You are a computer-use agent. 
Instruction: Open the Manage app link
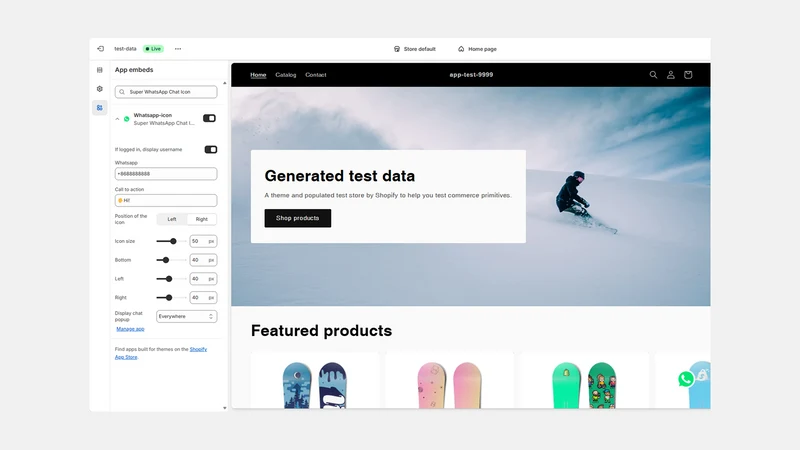(x=130, y=329)
